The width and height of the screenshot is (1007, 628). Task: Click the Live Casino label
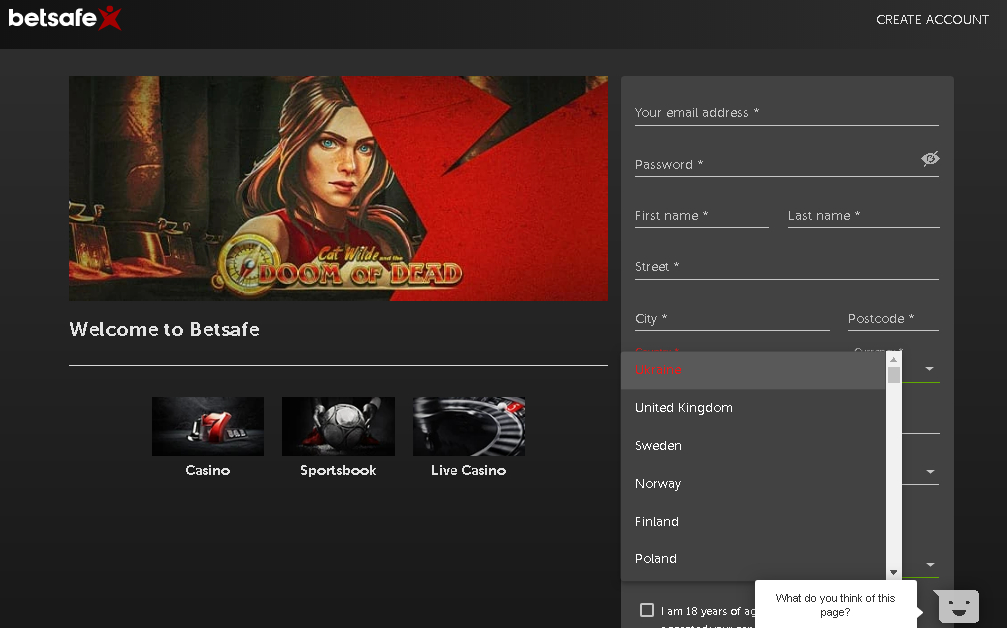pos(469,471)
